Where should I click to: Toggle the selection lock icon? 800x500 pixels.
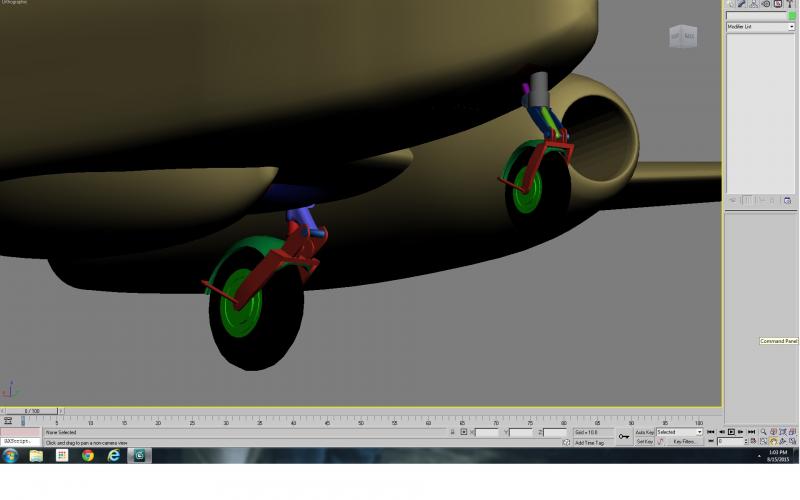[x=452, y=432]
